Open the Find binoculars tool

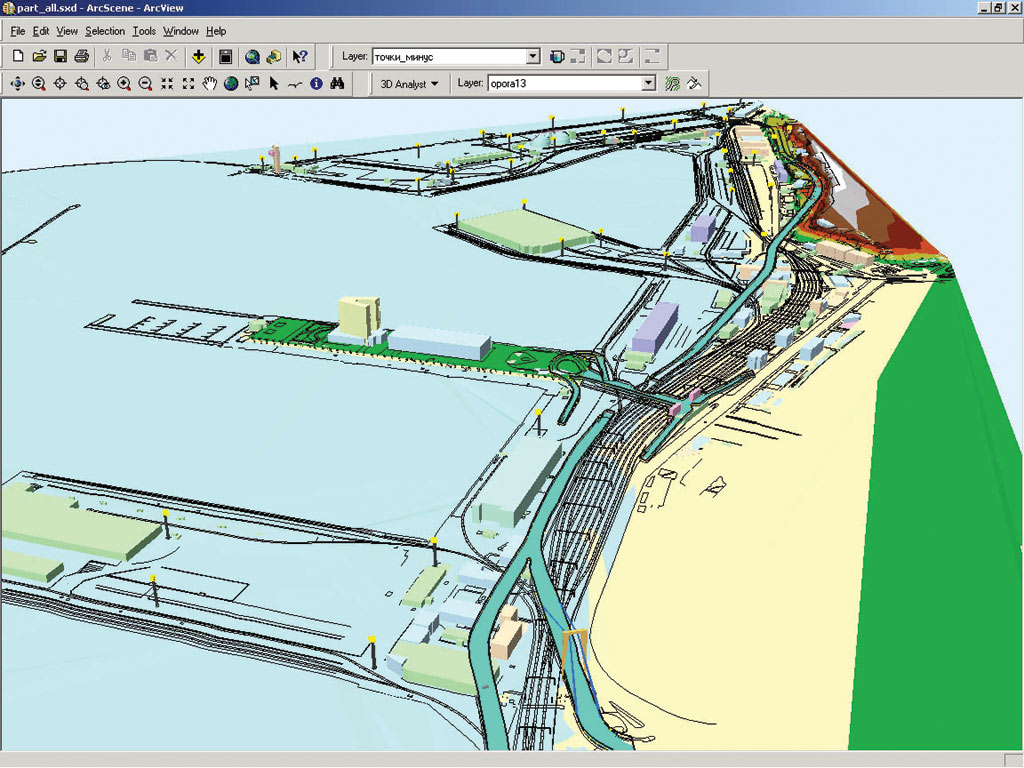coord(337,84)
